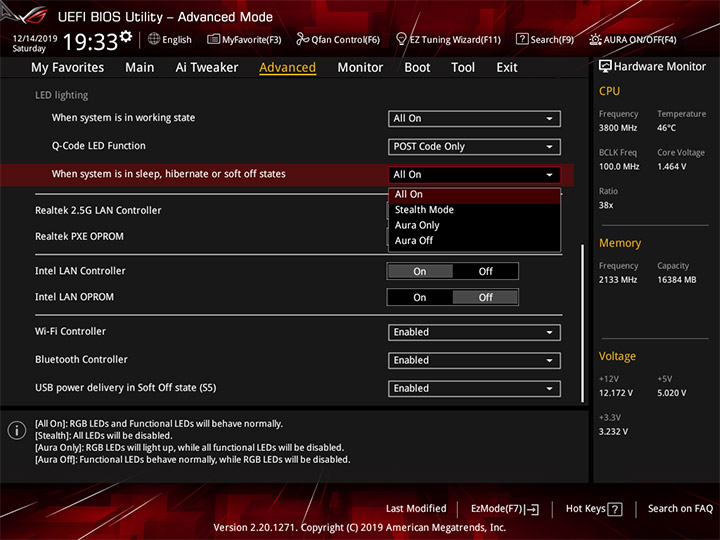Screen dimensions: 720x540
Task: Toggle AURA ON/OFF(F4)
Action: (x=633, y=39)
